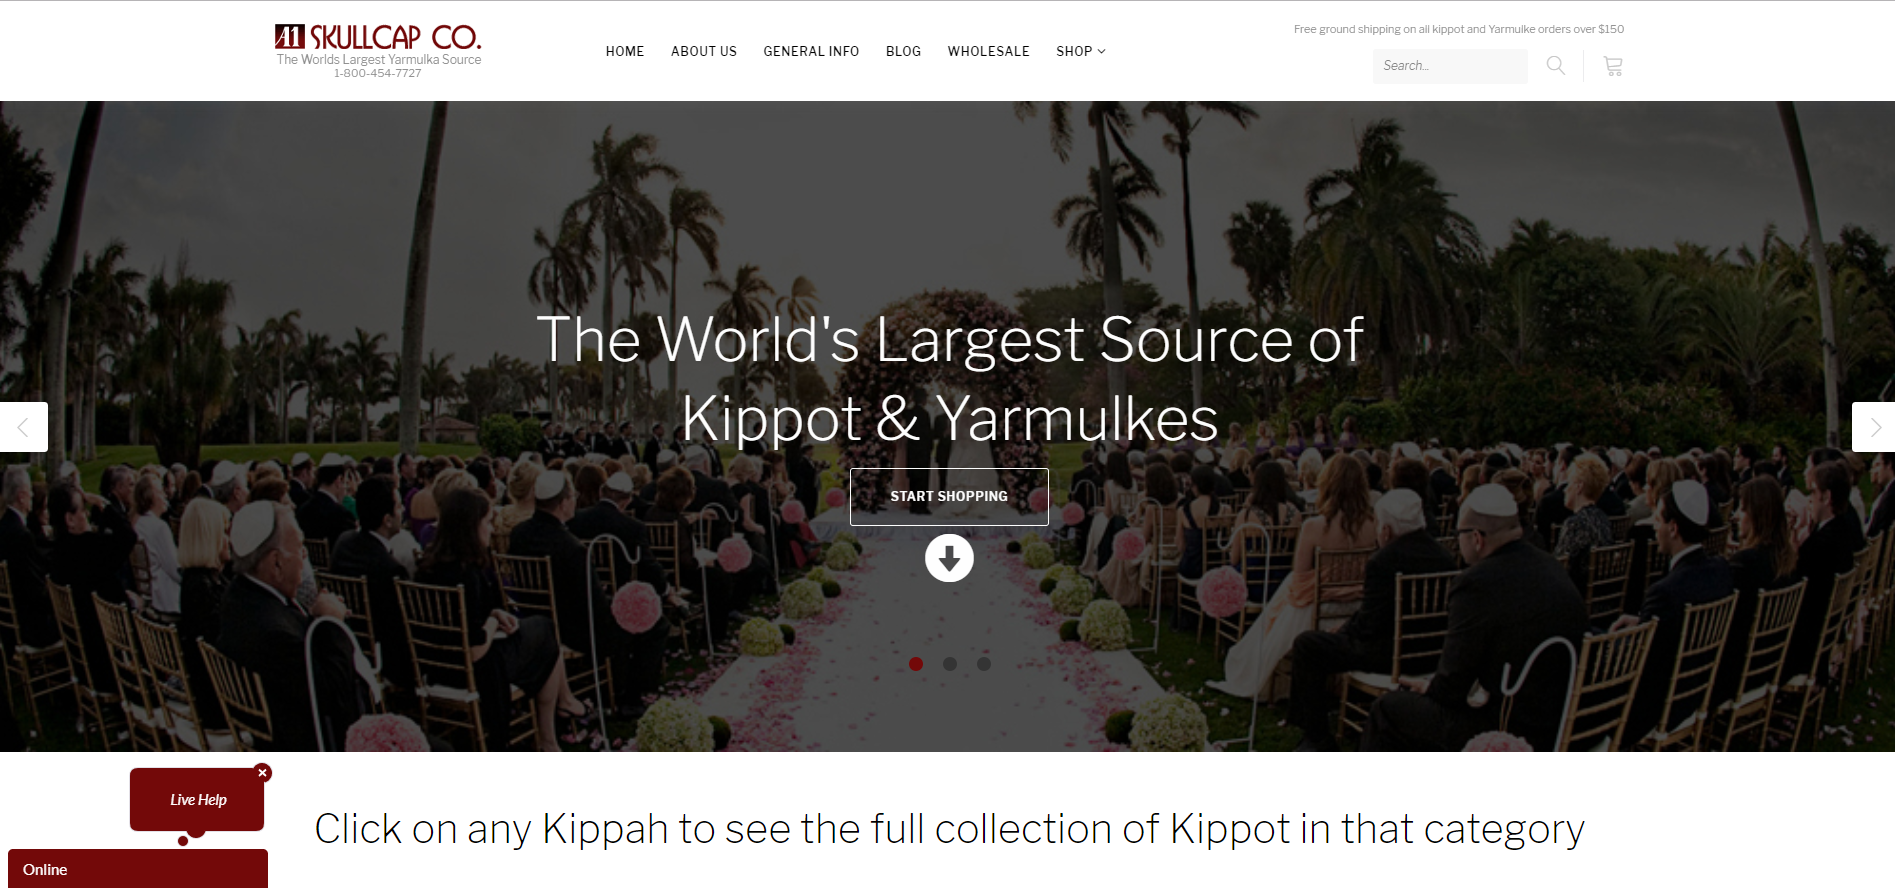Click the down arrow circle icon
Image resolution: width=1895 pixels, height=888 pixels.
[x=949, y=558]
